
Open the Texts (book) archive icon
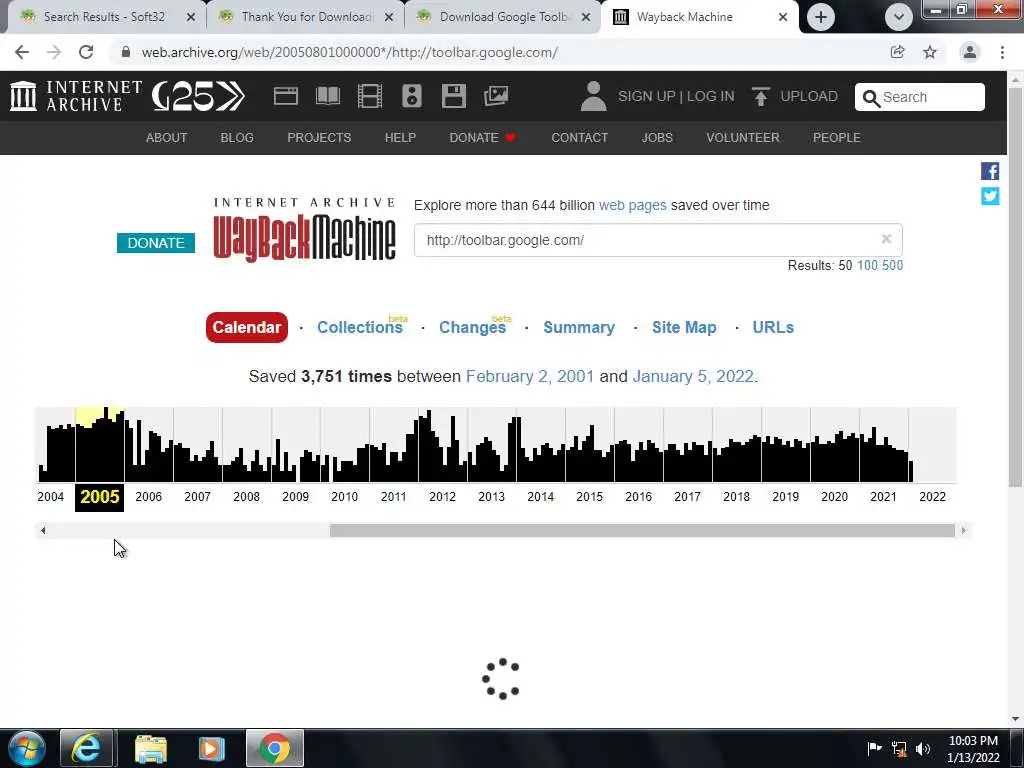click(x=328, y=96)
